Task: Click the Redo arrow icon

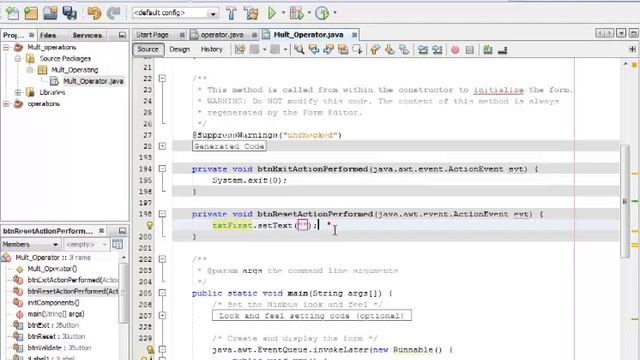Action: coord(113,13)
